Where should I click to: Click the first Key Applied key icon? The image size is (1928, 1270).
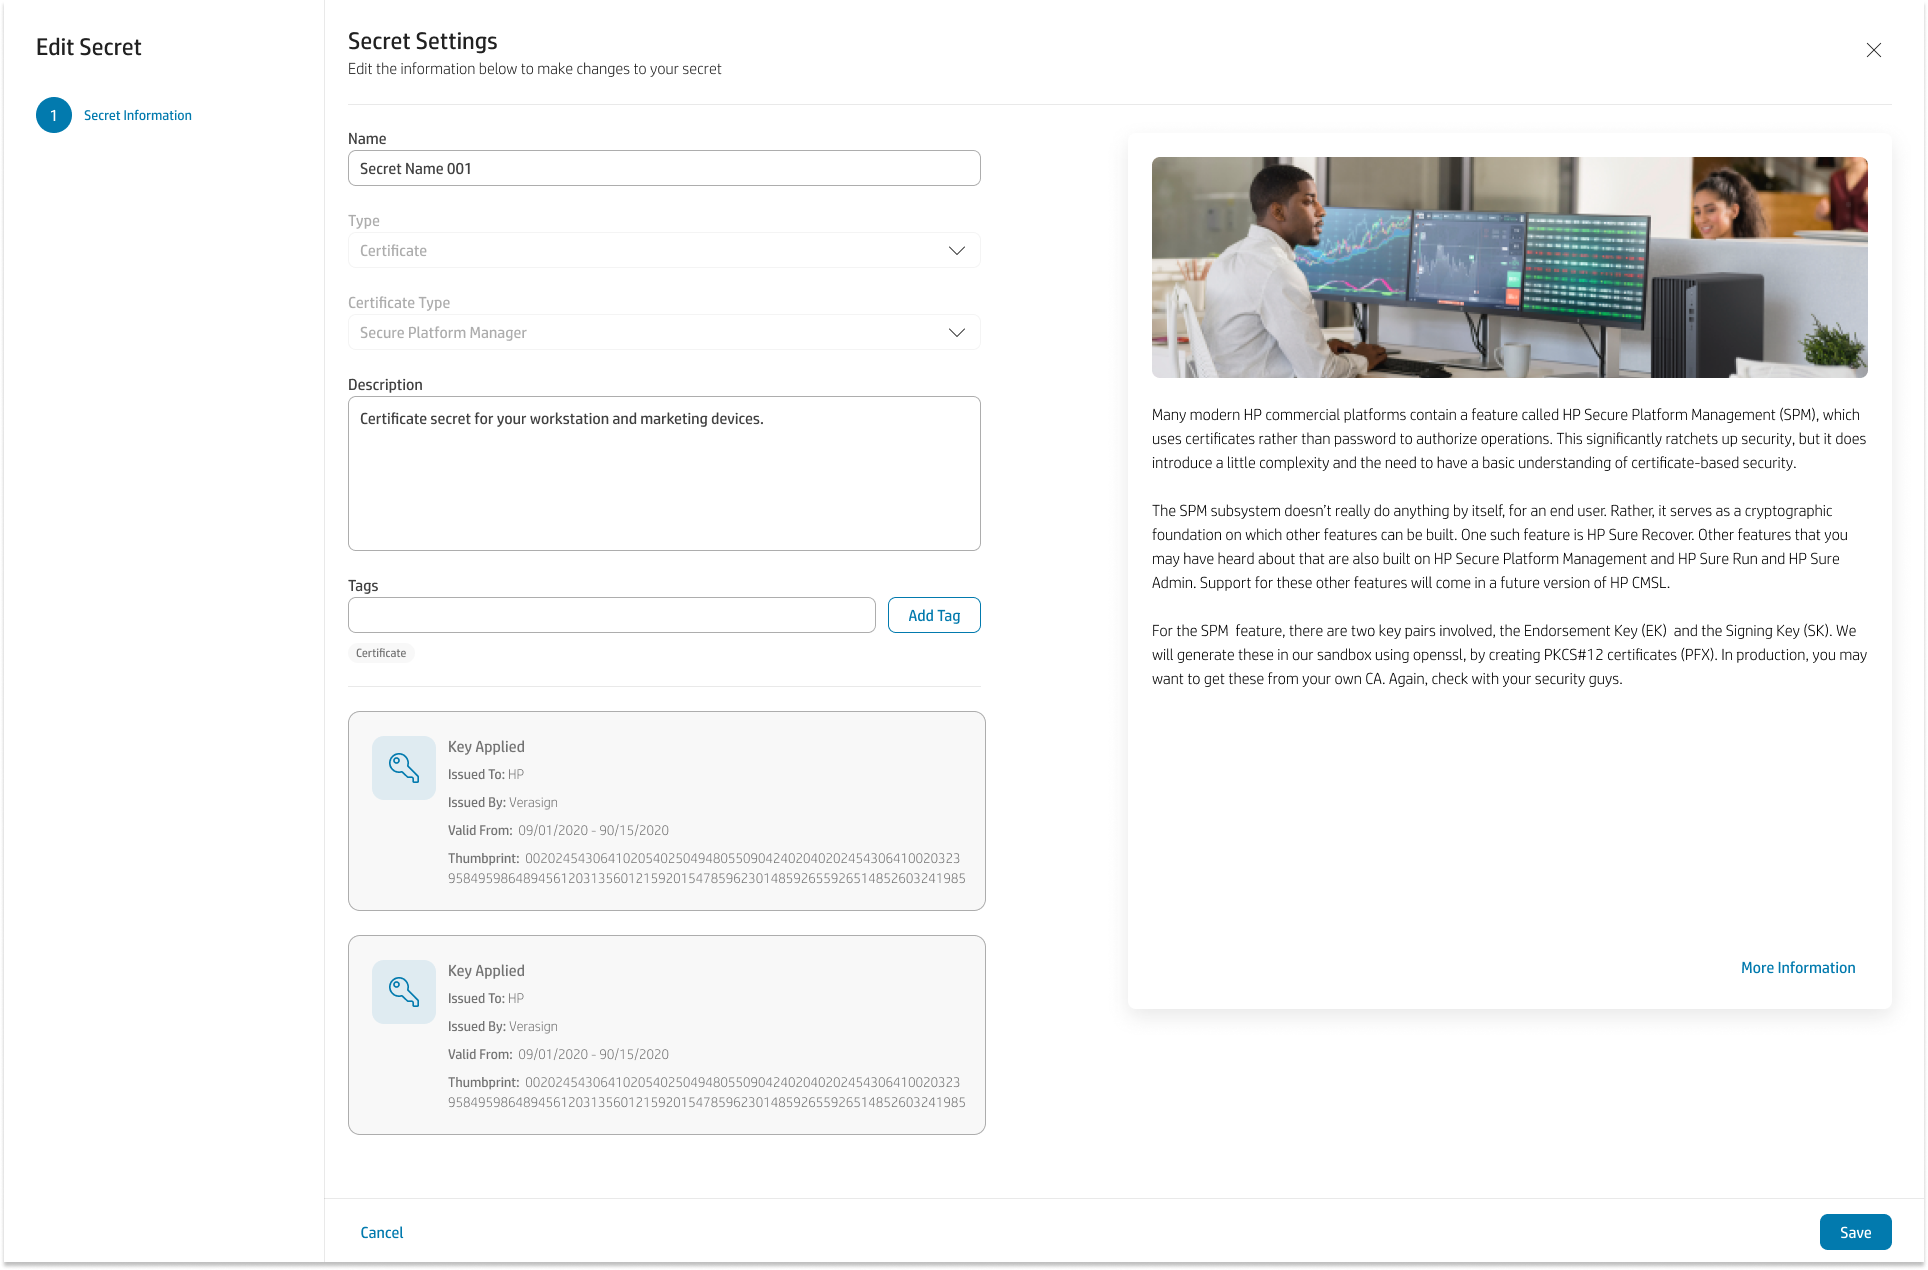point(403,767)
